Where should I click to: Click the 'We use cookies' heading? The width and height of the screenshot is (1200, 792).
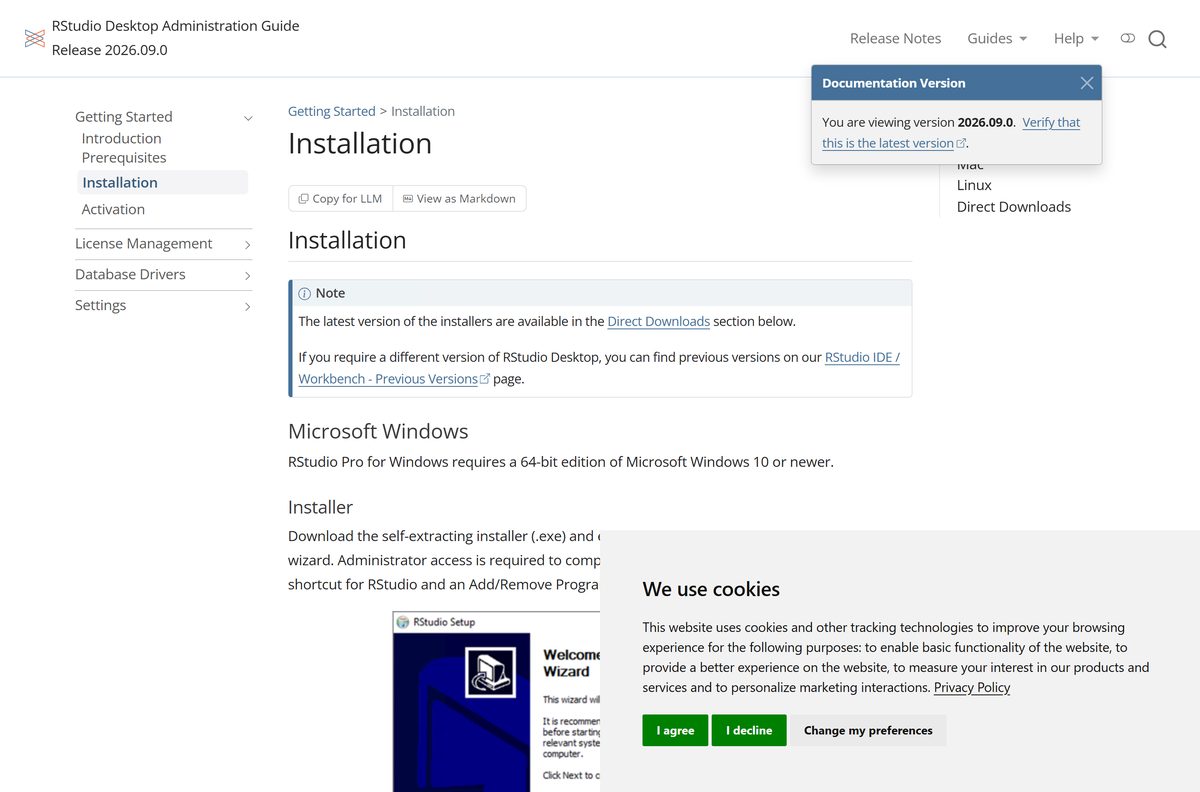click(x=711, y=589)
